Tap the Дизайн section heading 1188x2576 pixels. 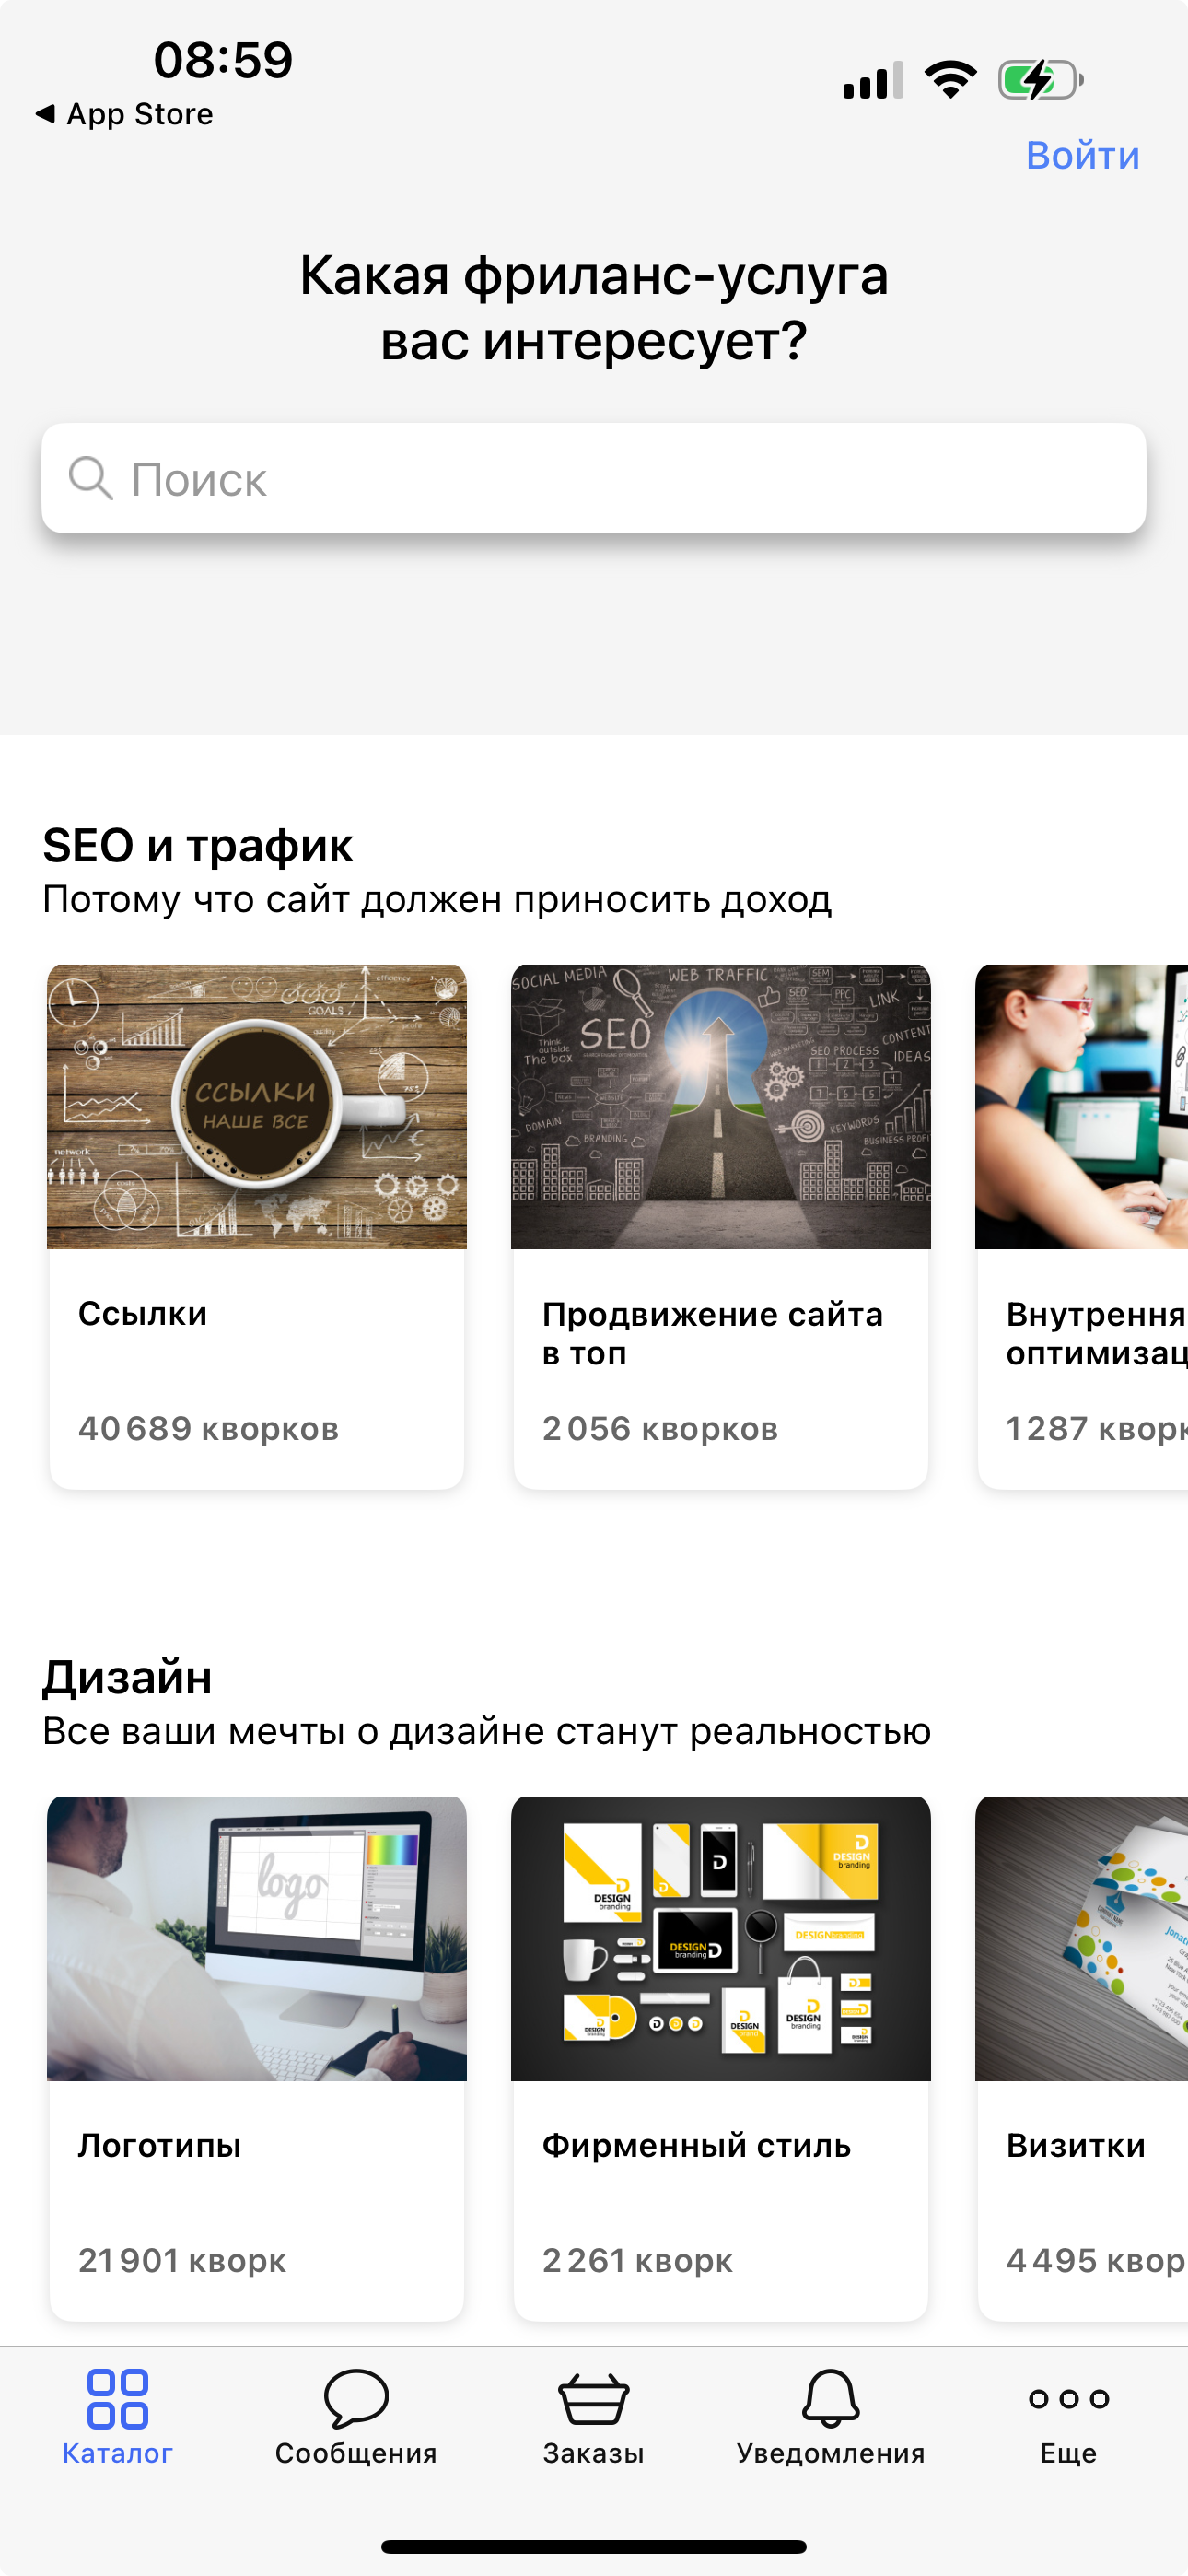tap(127, 1677)
